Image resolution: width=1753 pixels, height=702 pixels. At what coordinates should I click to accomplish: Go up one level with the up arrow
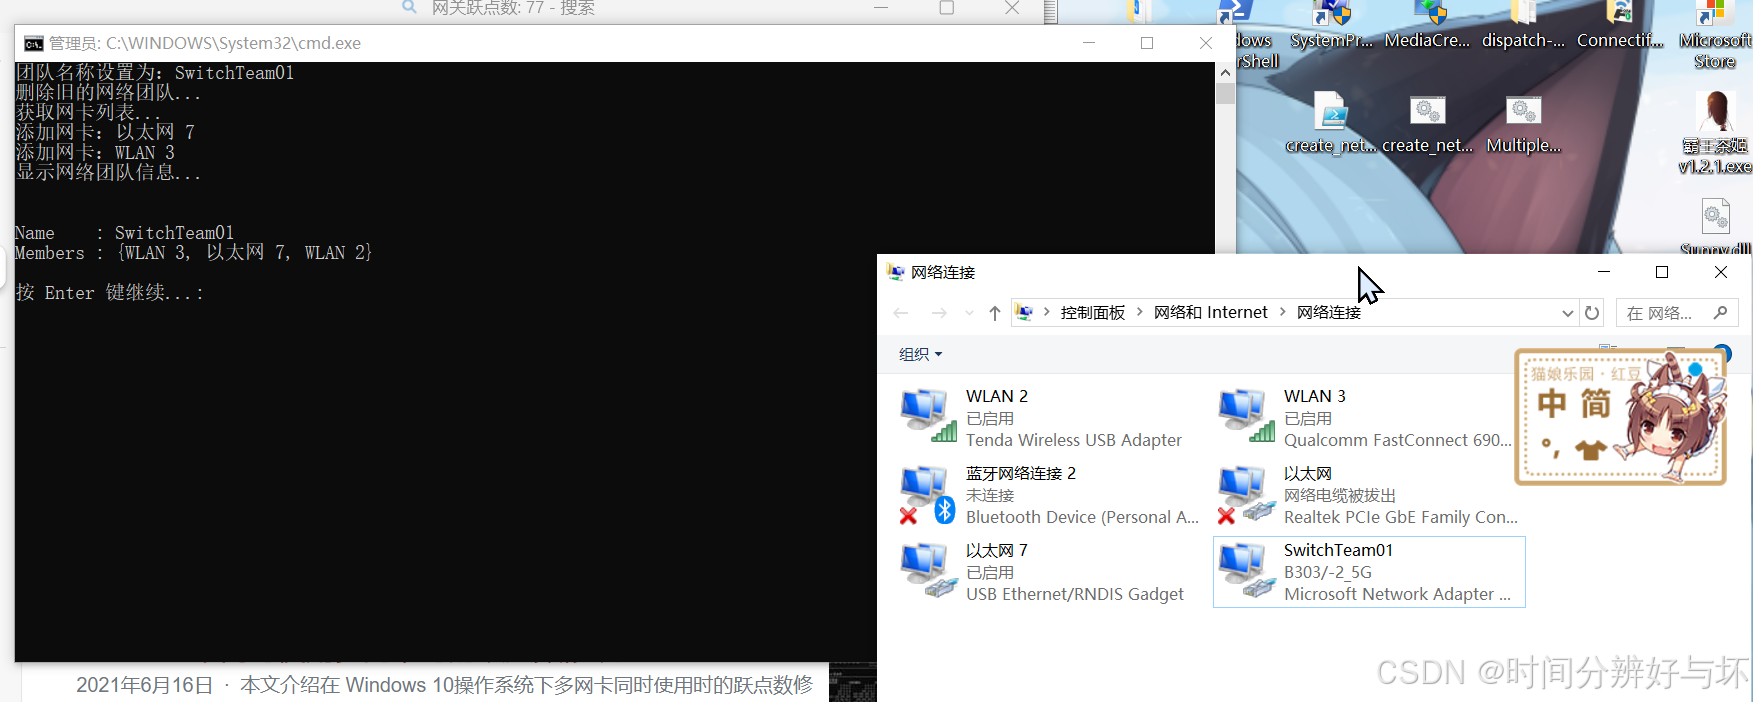tap(994, 313)
